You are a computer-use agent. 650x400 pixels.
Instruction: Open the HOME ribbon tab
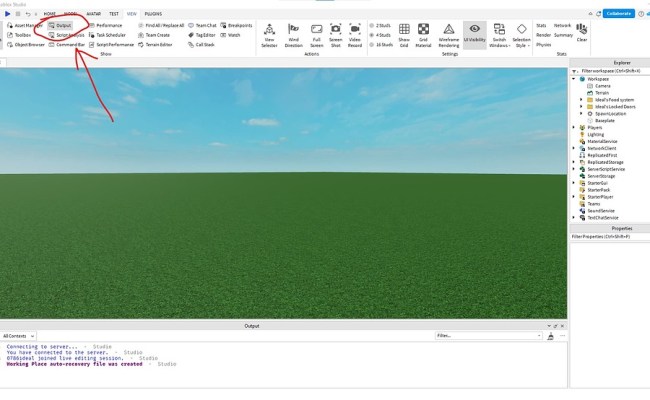[x=50, y=14]
